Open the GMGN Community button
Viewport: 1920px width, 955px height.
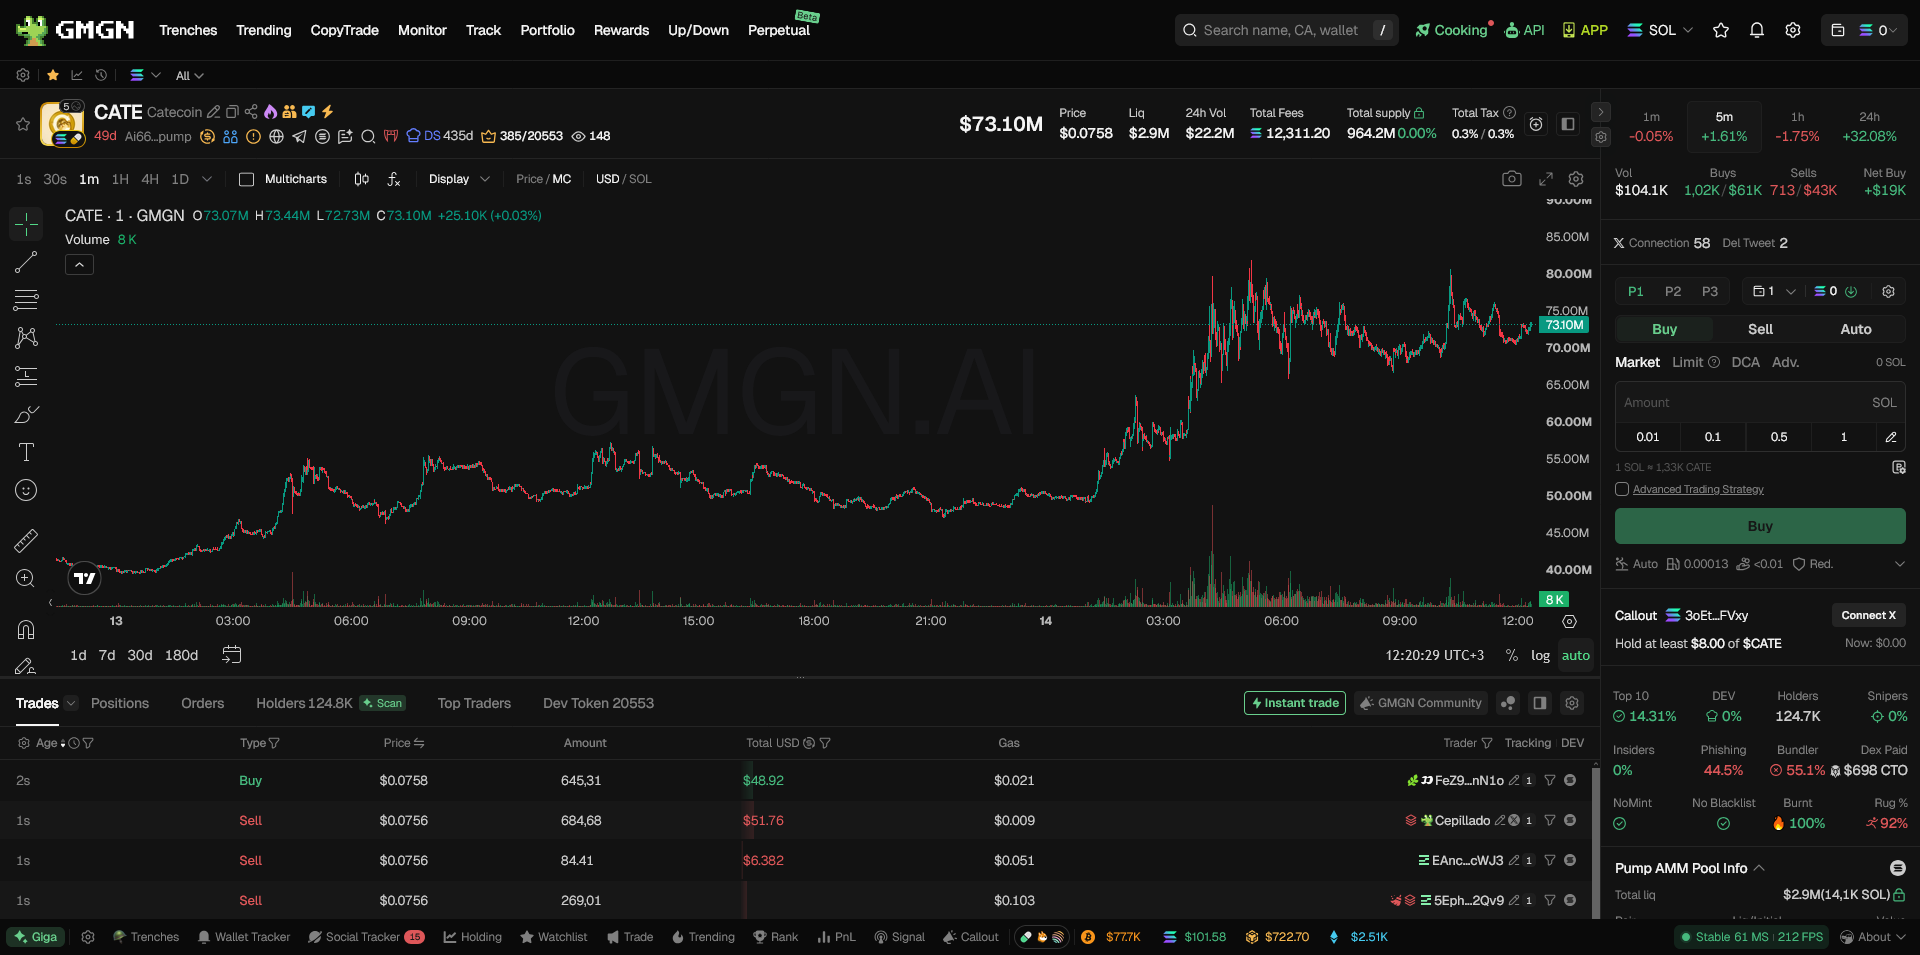(x=1420, y=703)
